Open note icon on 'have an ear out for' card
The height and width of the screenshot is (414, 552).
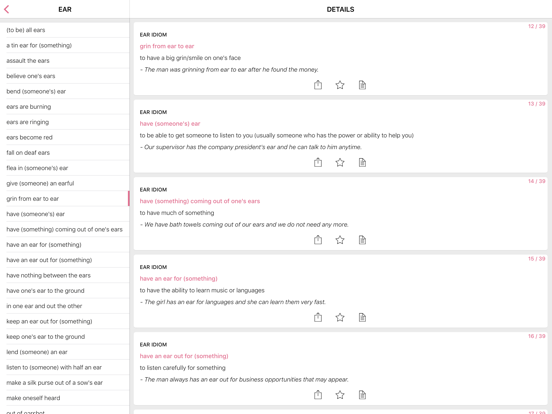[x=362, y=395]
